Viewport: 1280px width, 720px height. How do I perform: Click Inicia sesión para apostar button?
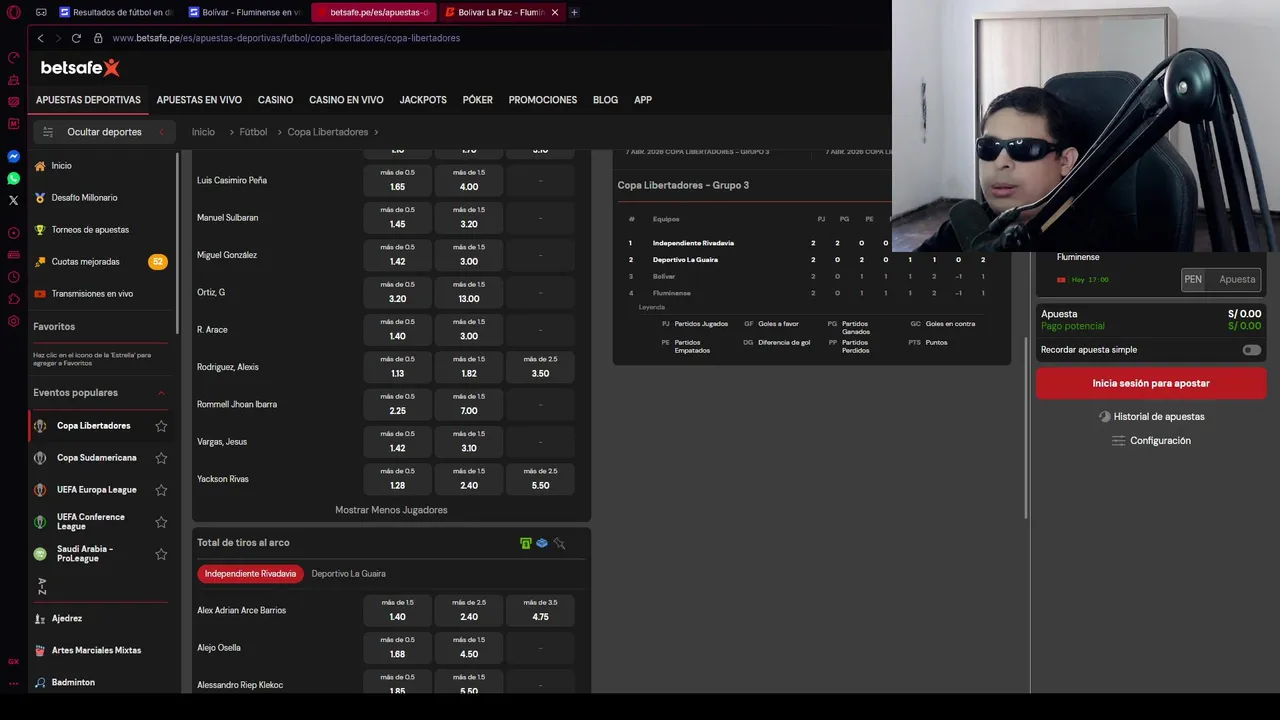click(1151, 384)
